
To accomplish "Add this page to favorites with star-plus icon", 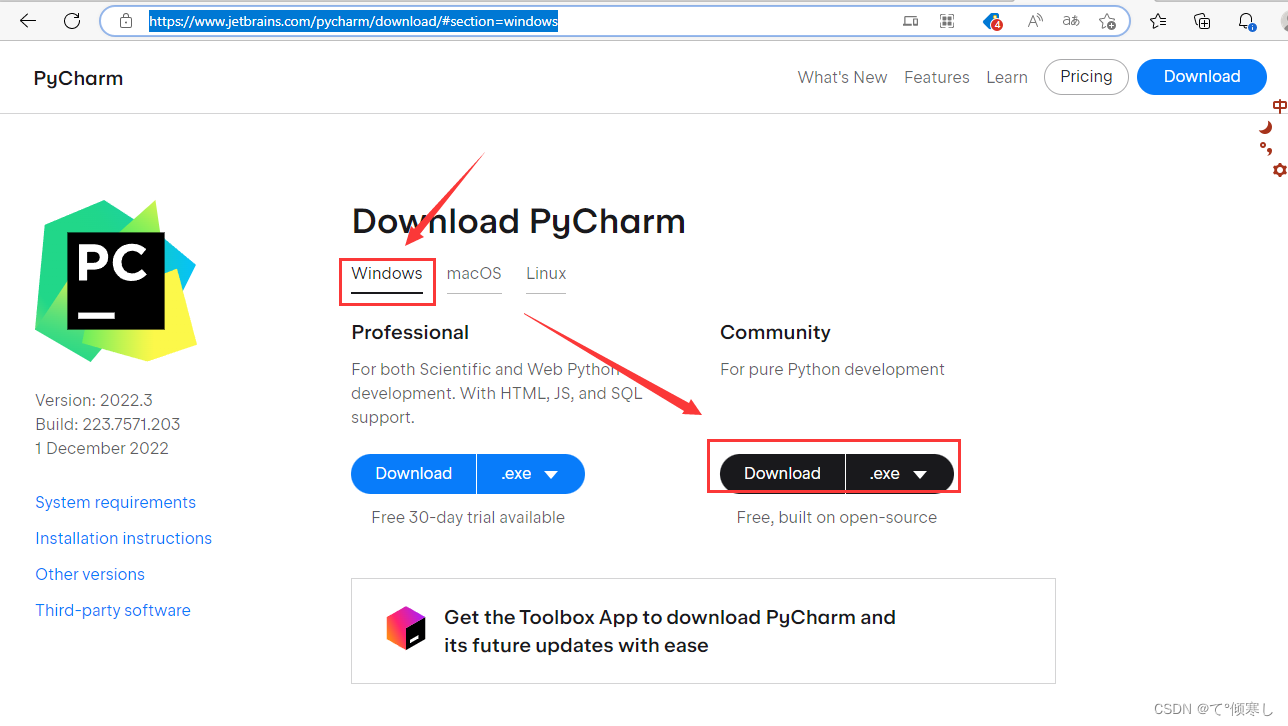I will point(1107,21).
